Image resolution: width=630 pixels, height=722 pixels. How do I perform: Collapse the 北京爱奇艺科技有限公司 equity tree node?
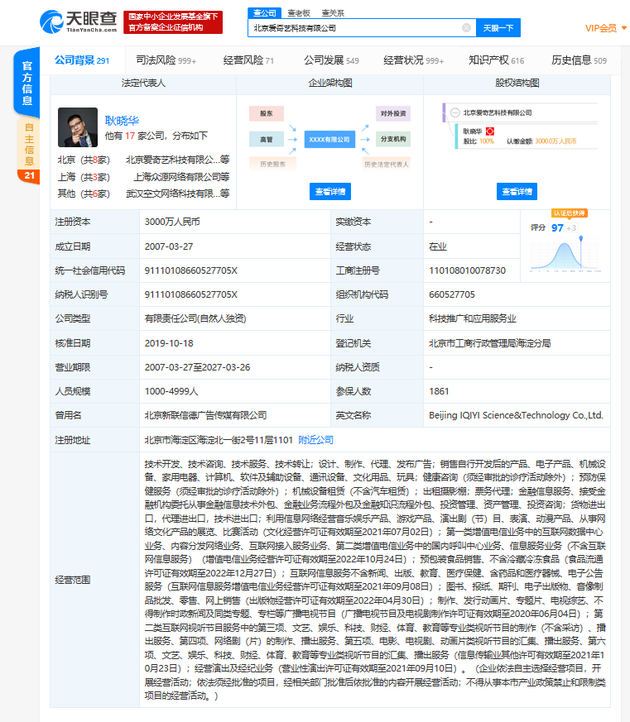455,112
